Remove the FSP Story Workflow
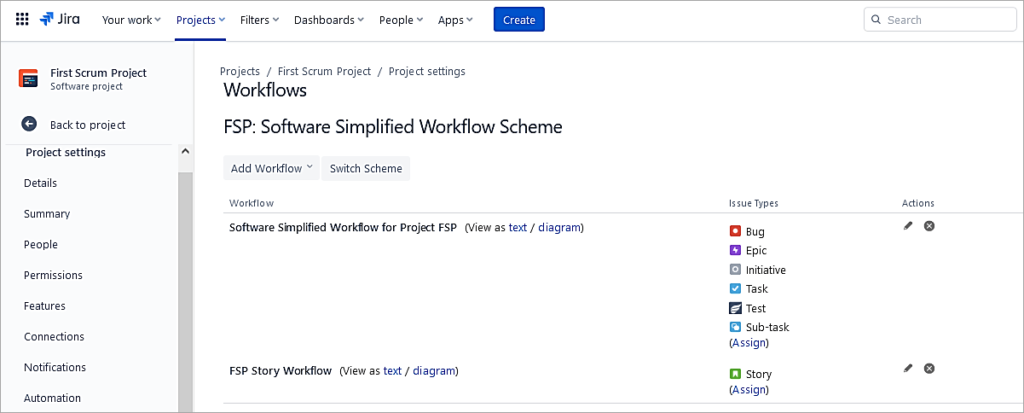 pyautogui.click(x=929, y=368)
